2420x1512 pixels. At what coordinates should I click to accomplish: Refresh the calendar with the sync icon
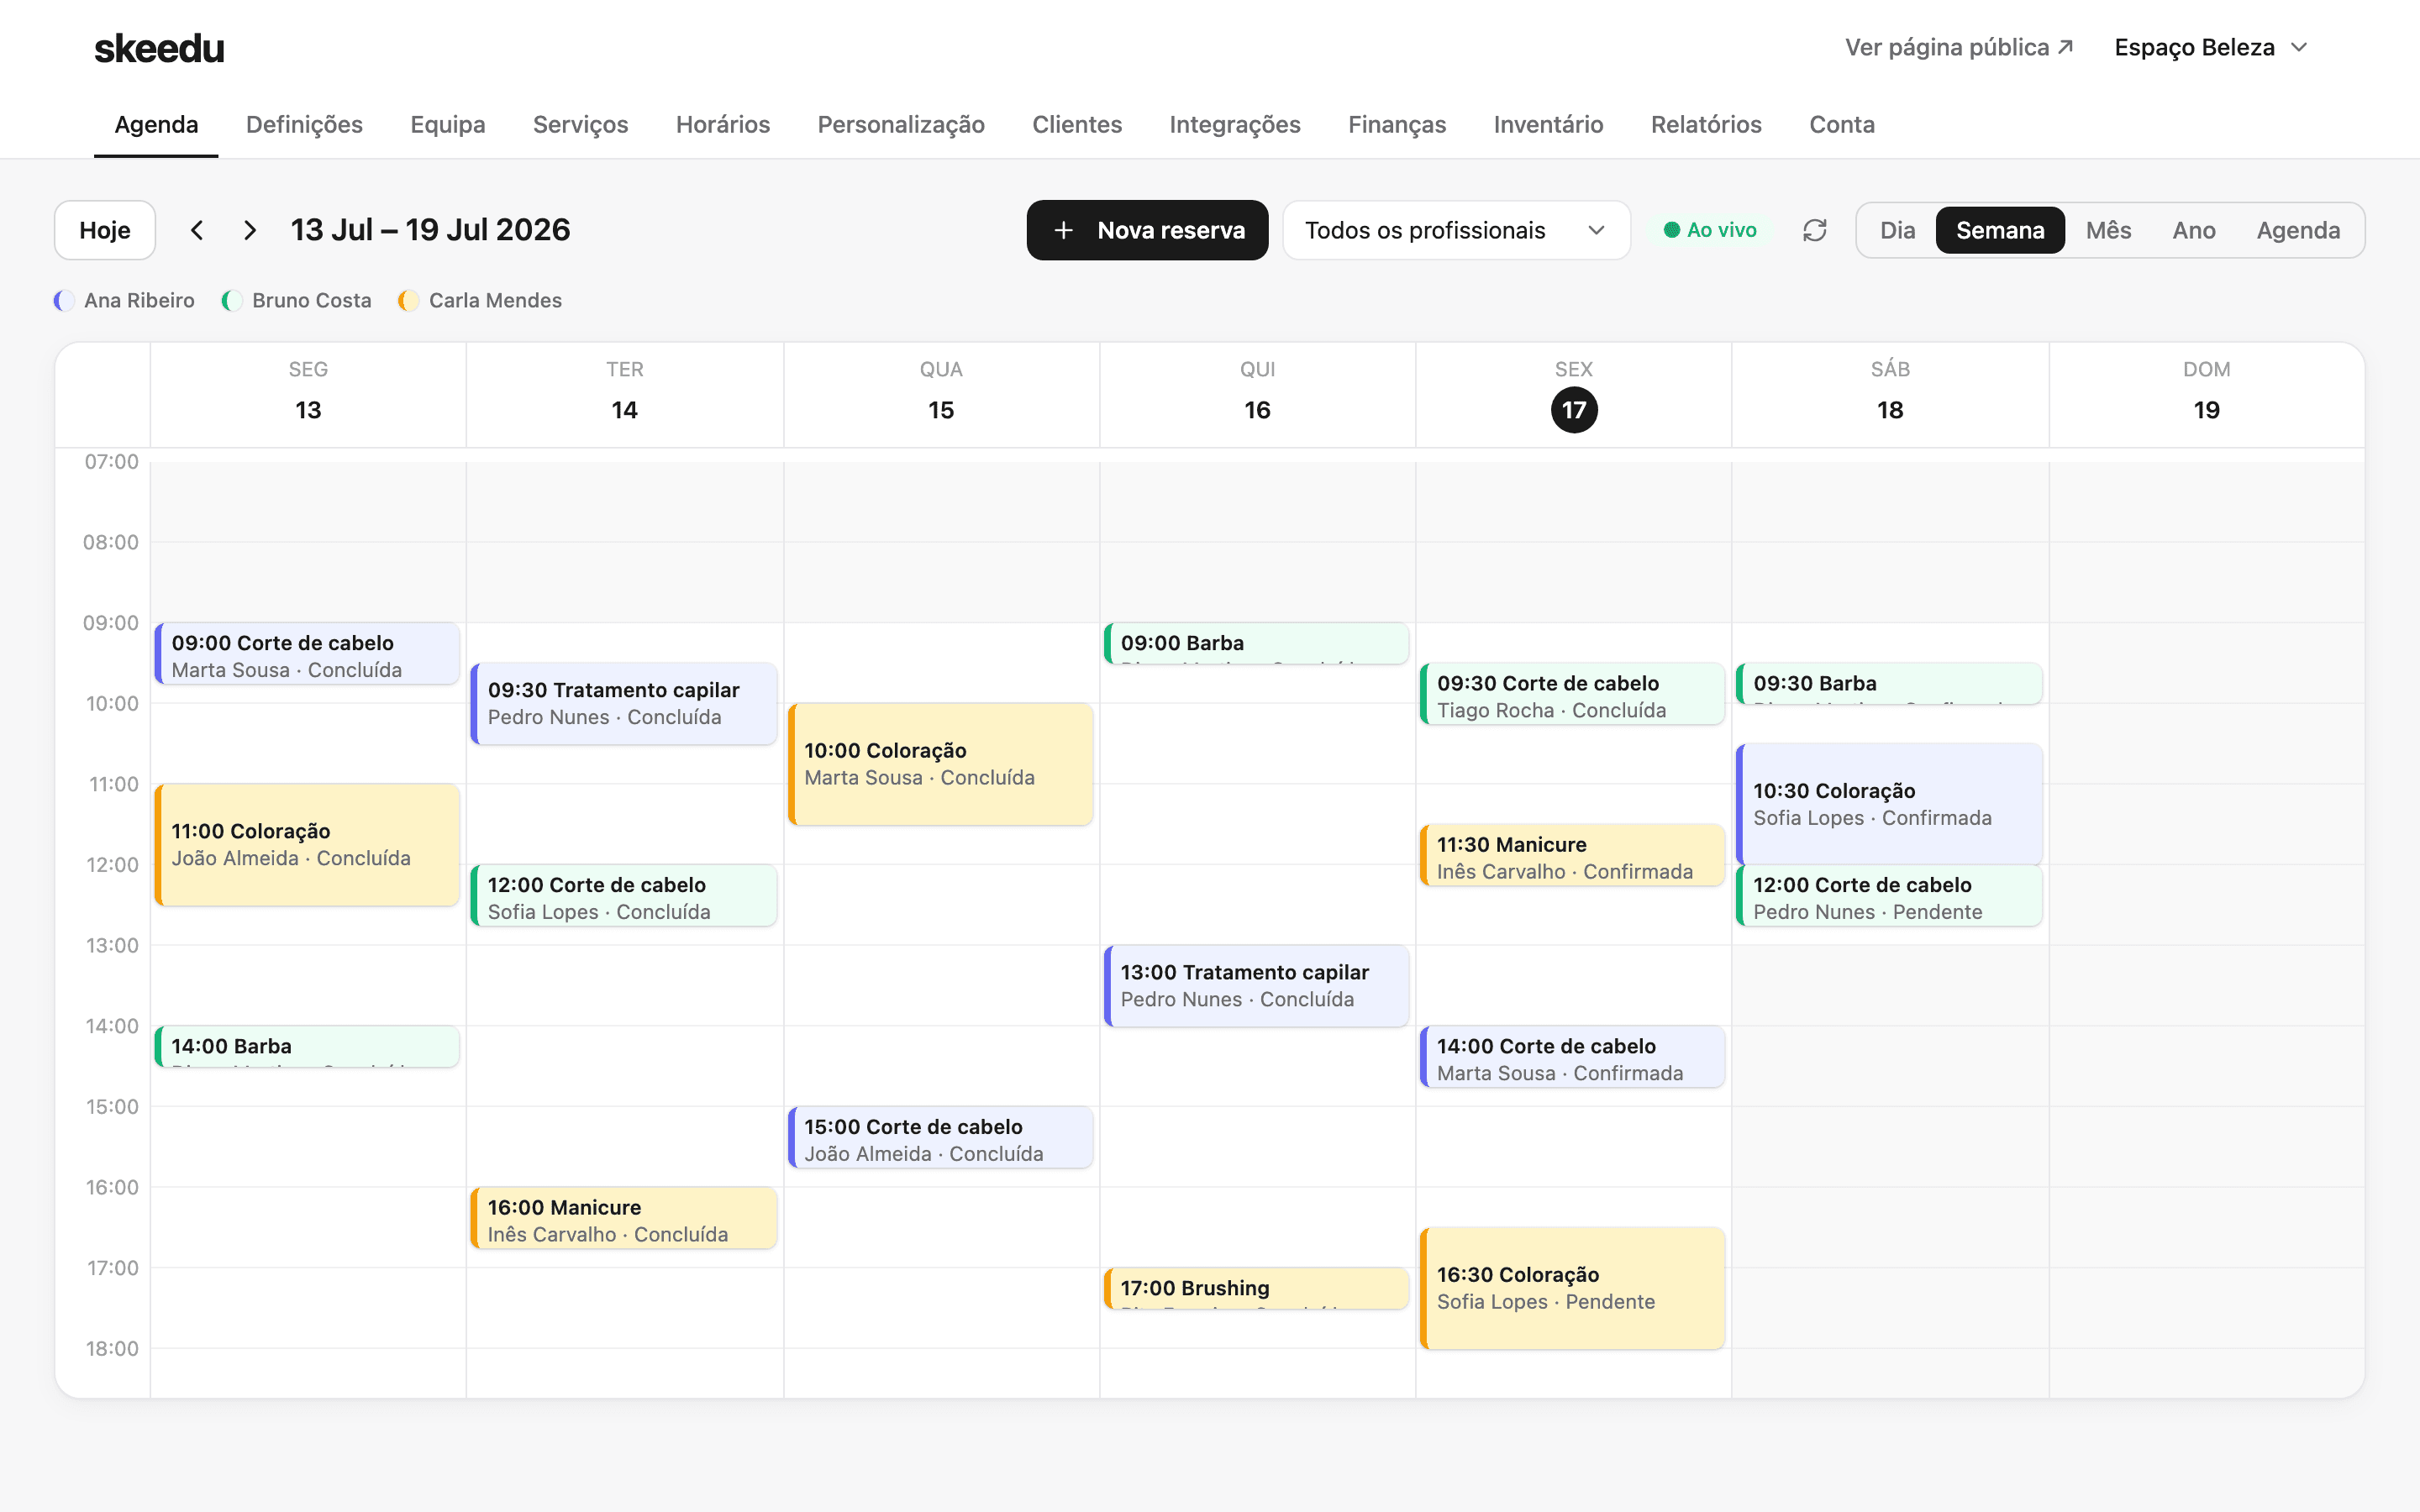1814,230
